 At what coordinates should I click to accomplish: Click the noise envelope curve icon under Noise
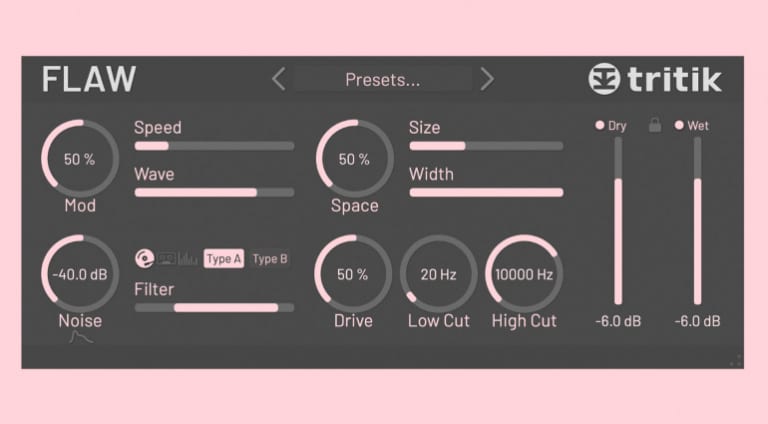pyautogui.click(x=81, y=337)
